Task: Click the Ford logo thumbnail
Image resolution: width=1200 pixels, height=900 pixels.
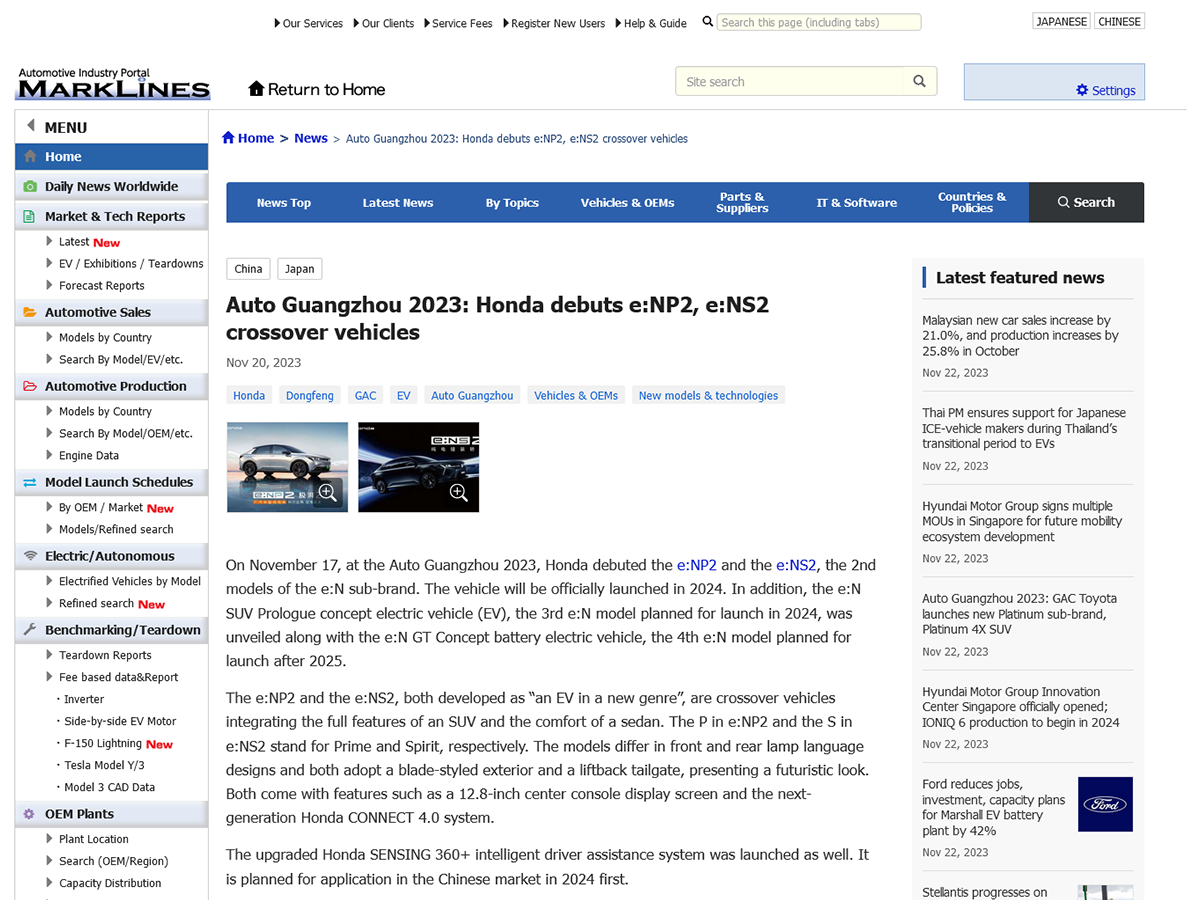Action: coord(1105,804)
